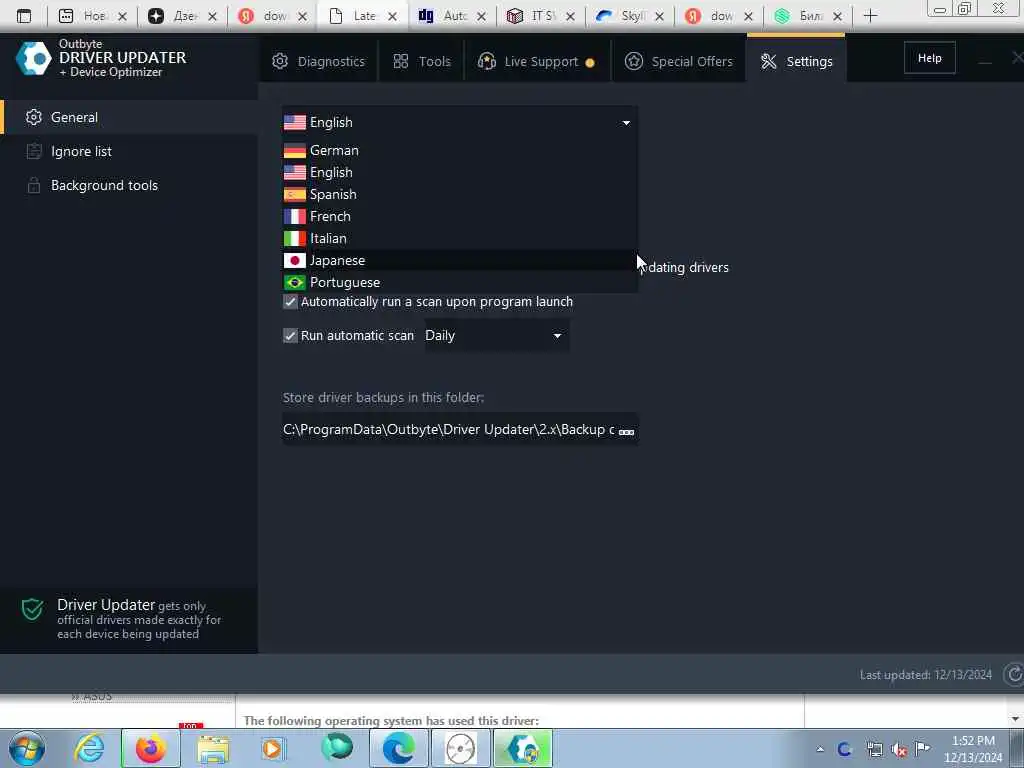
Task: Select General in the settings sidebar
Action: click(129, 118)
